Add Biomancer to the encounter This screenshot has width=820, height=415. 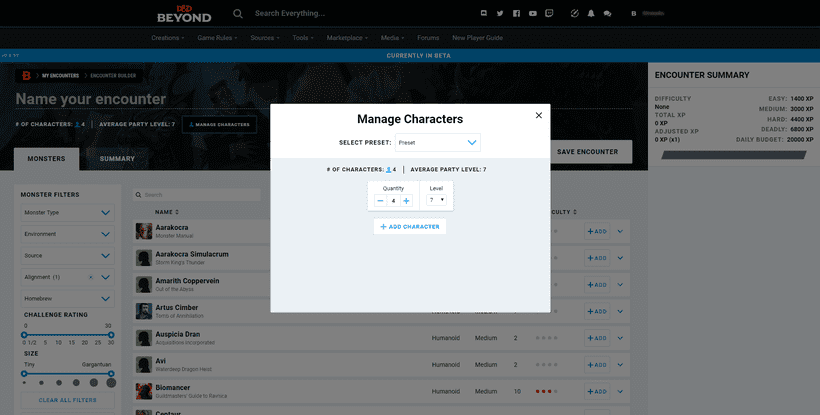tap(597, 391)
